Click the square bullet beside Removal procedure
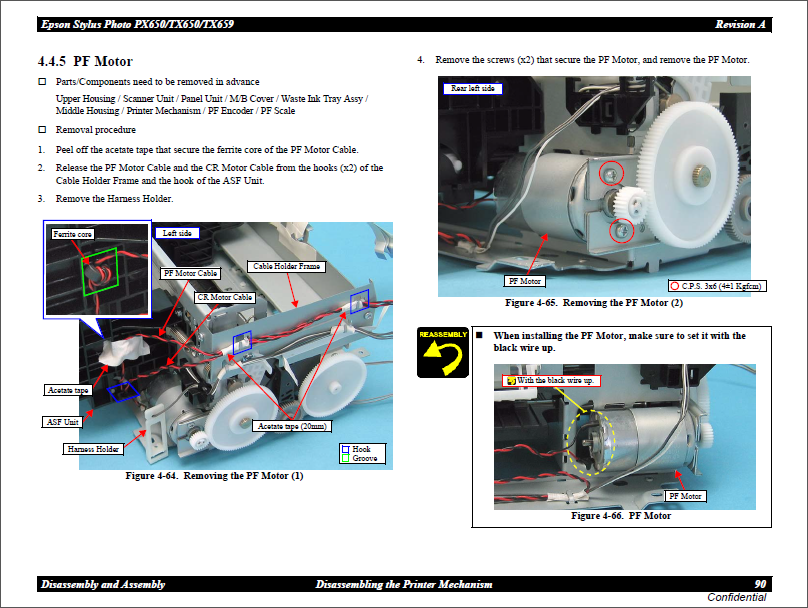This screenshot has width=808, height=608. pyautogui.click(x=42, y=130)
